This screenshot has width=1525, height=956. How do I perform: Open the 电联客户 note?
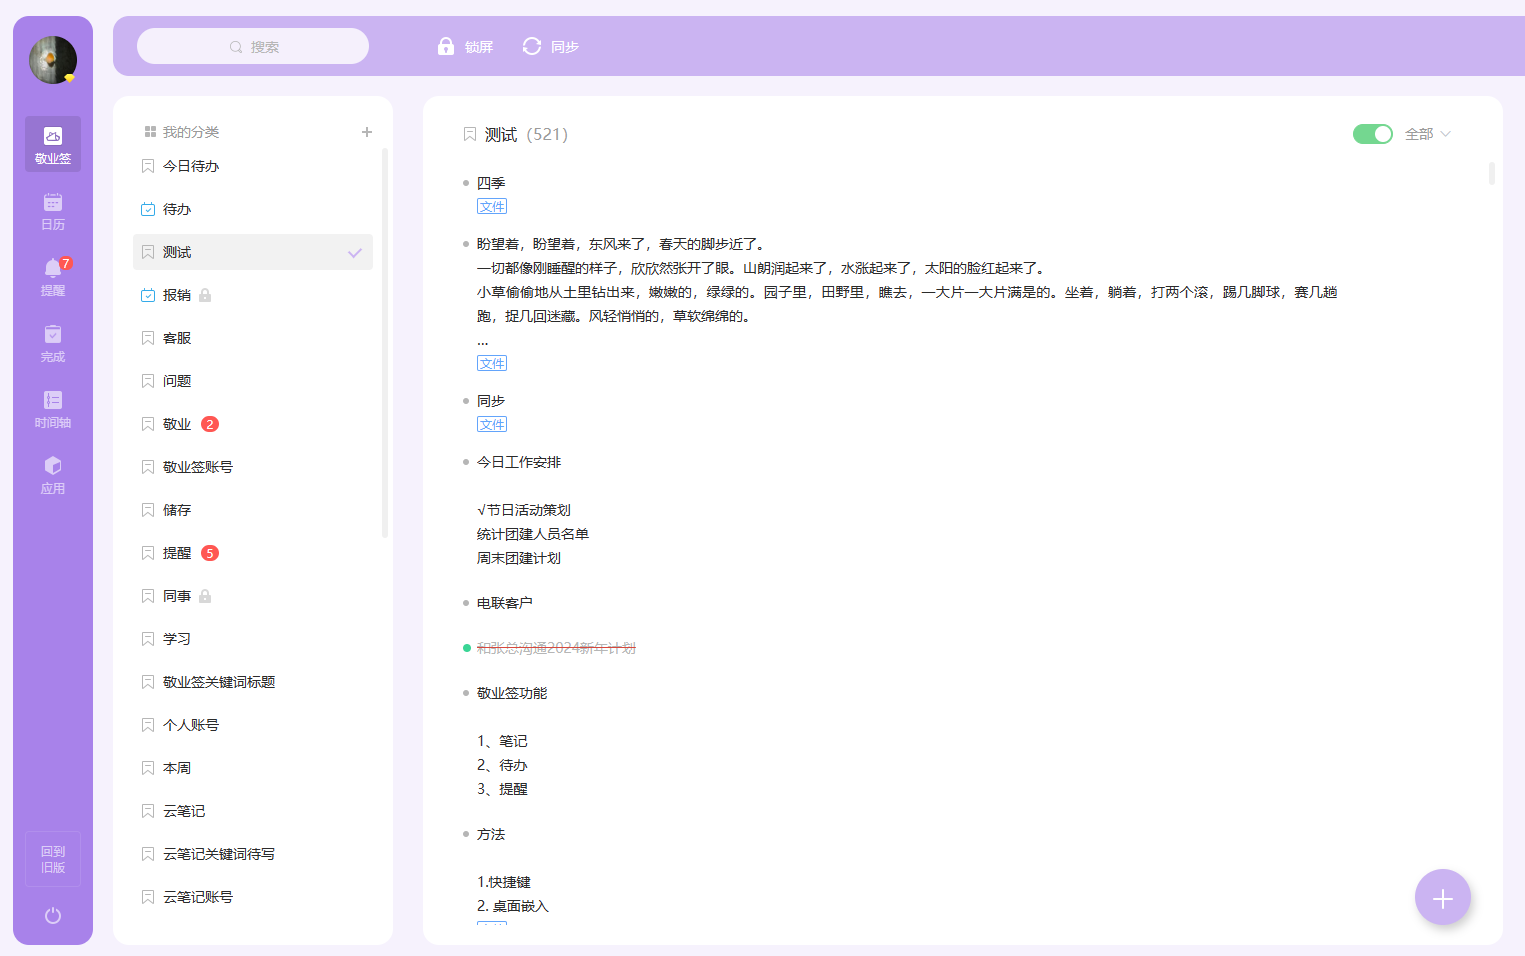(x=505, y=603)
